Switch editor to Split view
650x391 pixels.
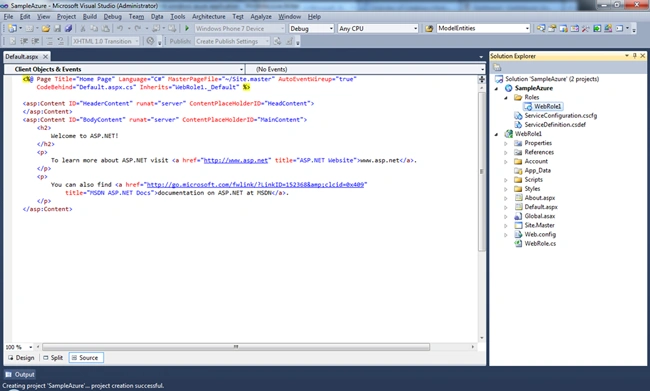click(x=53, y=358)
